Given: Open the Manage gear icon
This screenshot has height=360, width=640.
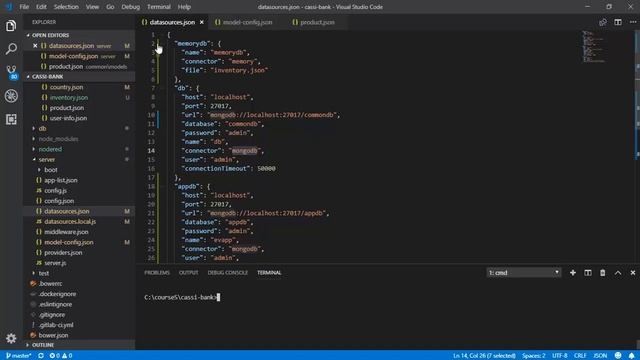Looking at the screenshot, I should 11,338.
